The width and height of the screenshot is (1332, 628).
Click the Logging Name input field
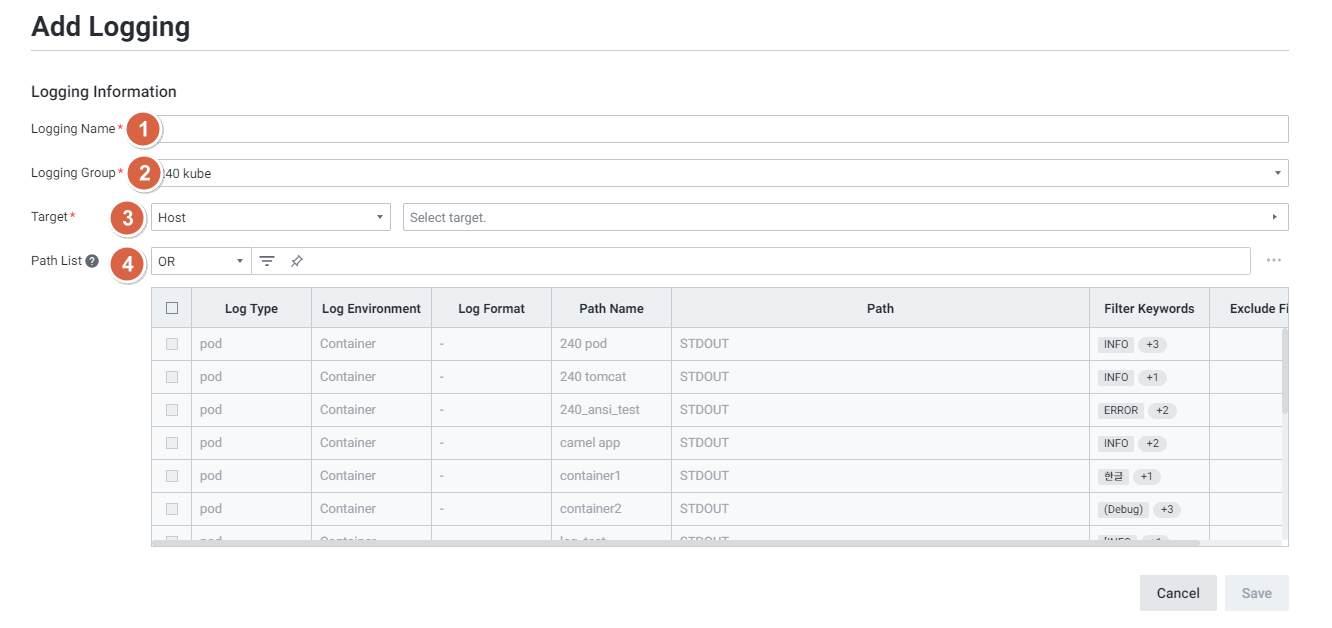pos(720,129)
